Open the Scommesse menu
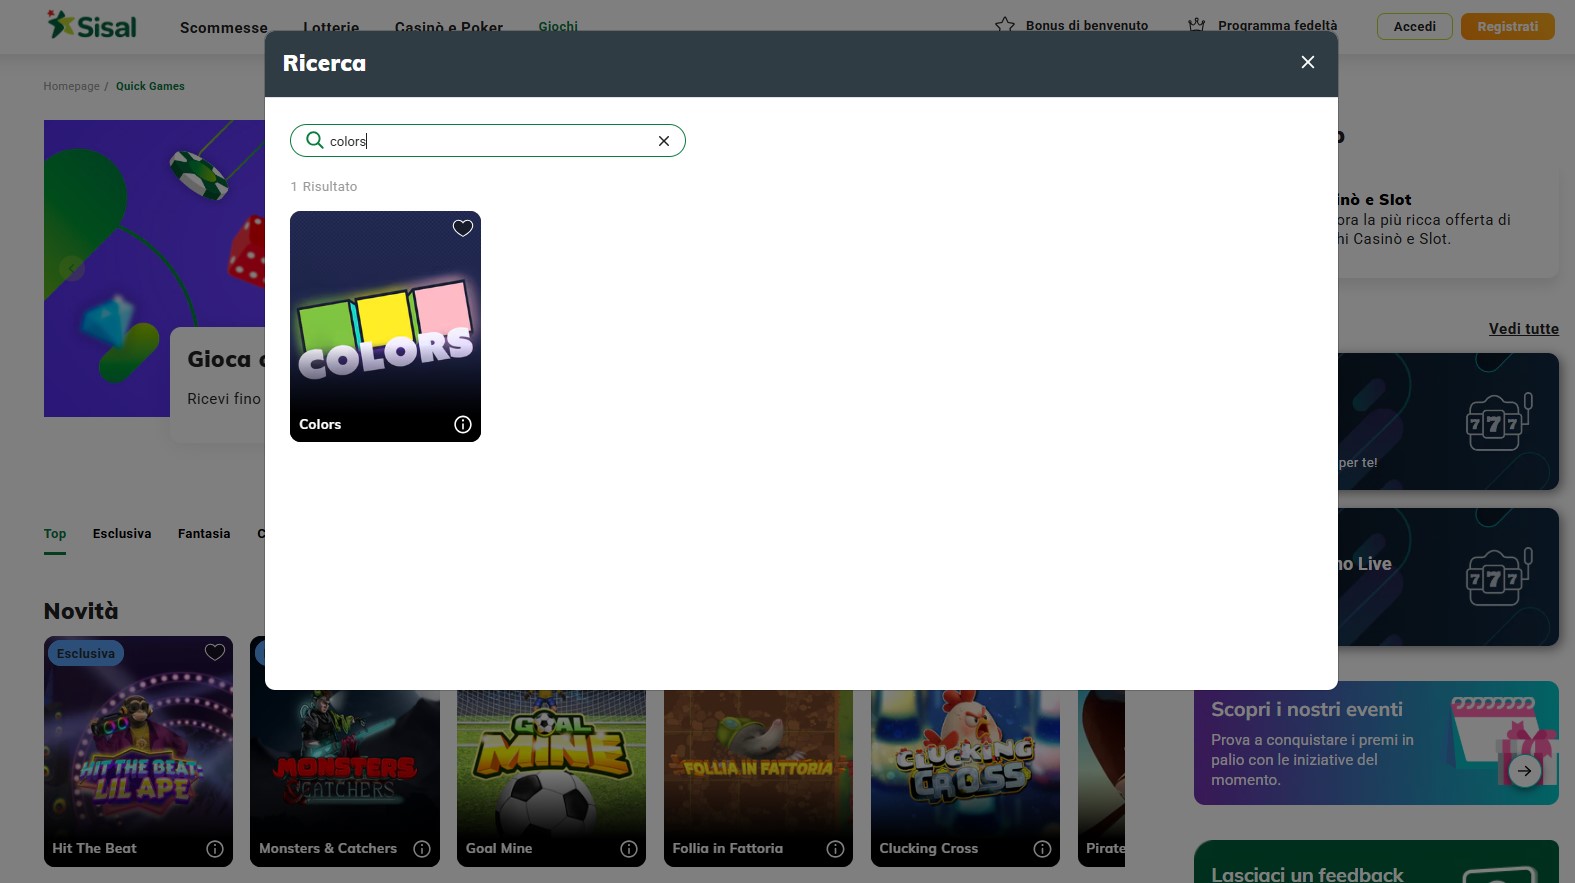Viewport: 1575px width, 883px height. pos(223,27)
